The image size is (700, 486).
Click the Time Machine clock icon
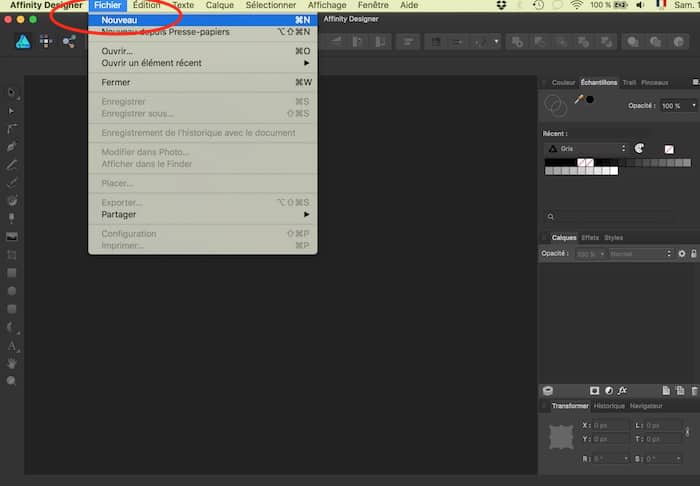[x=538, y=5]
